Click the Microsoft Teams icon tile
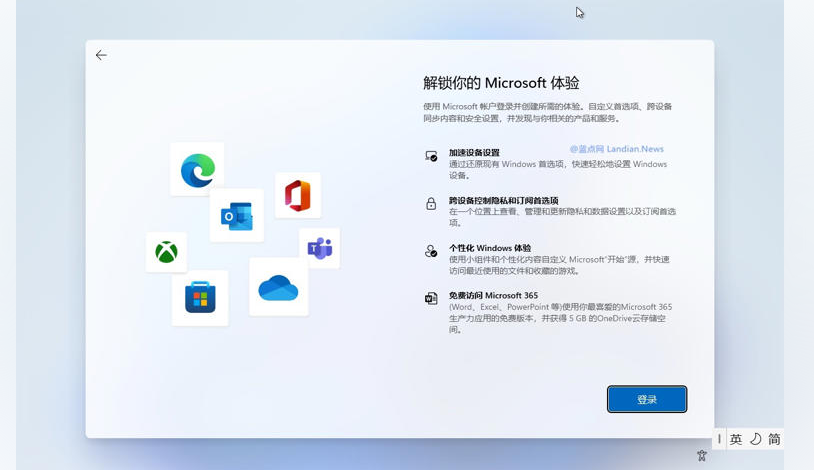 [x=319, y=248]
